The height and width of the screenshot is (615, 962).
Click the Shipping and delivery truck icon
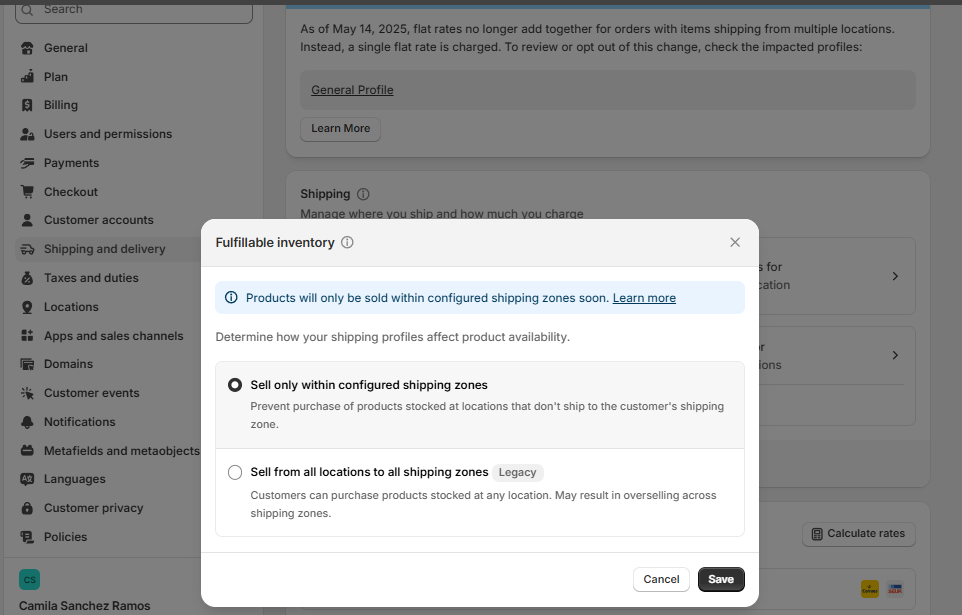[27, 249]
